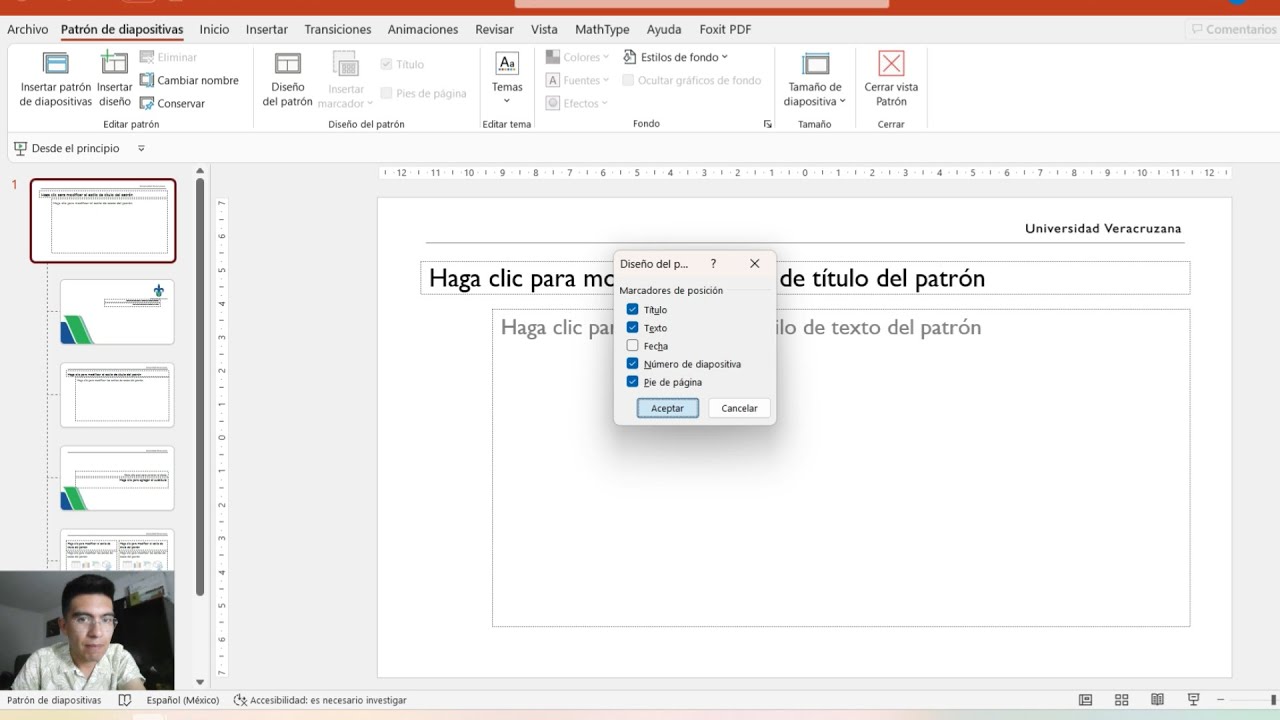Open Reading view icon in status bar
This screenshot has width=1280, height=720.
click(1157, 700)
